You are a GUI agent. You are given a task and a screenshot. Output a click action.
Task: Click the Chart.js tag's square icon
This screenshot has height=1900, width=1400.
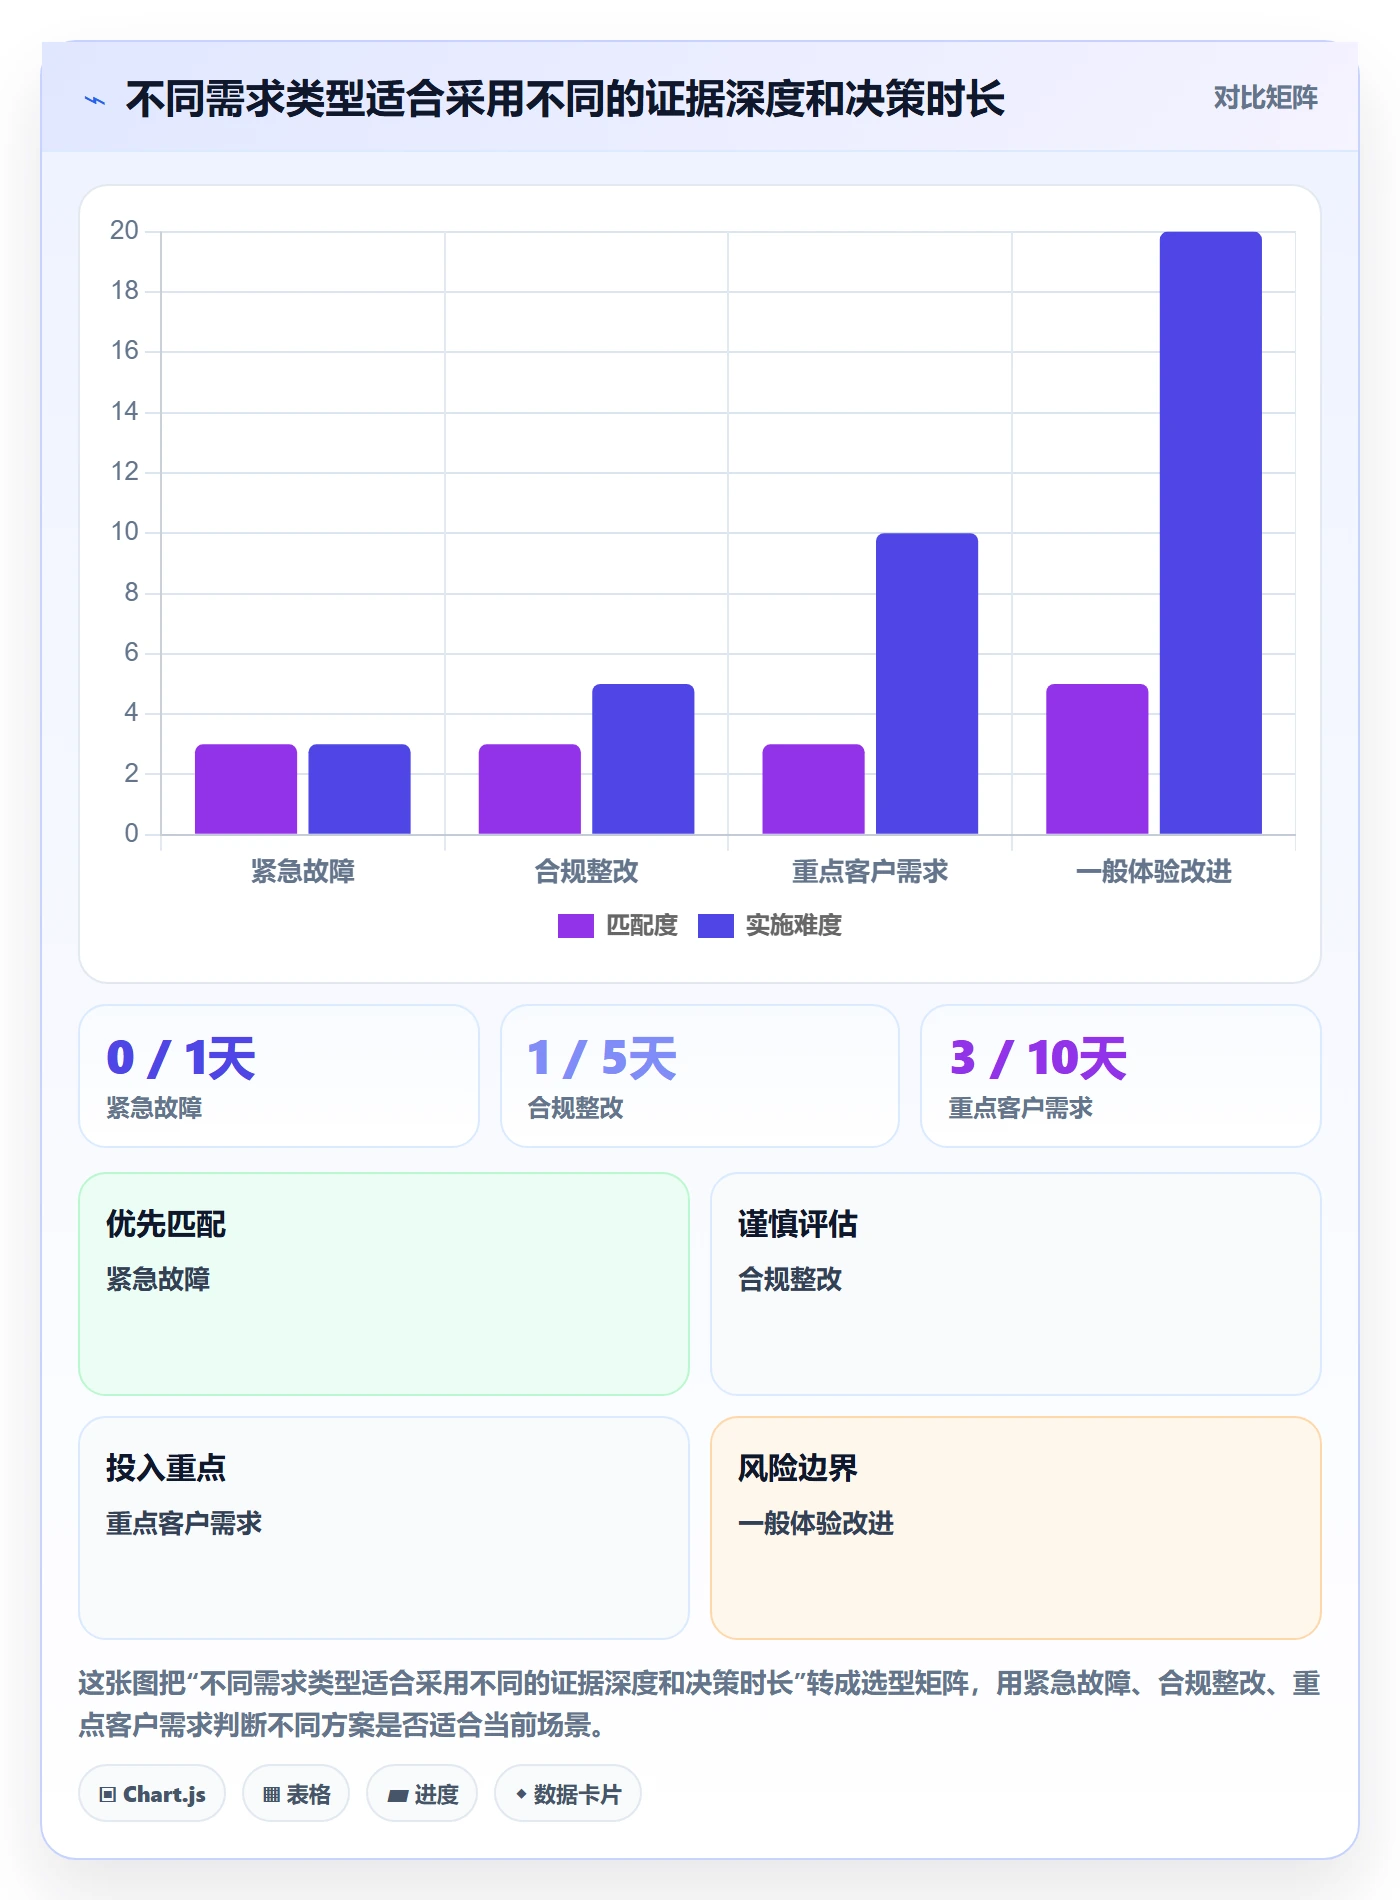point(108,1795)
